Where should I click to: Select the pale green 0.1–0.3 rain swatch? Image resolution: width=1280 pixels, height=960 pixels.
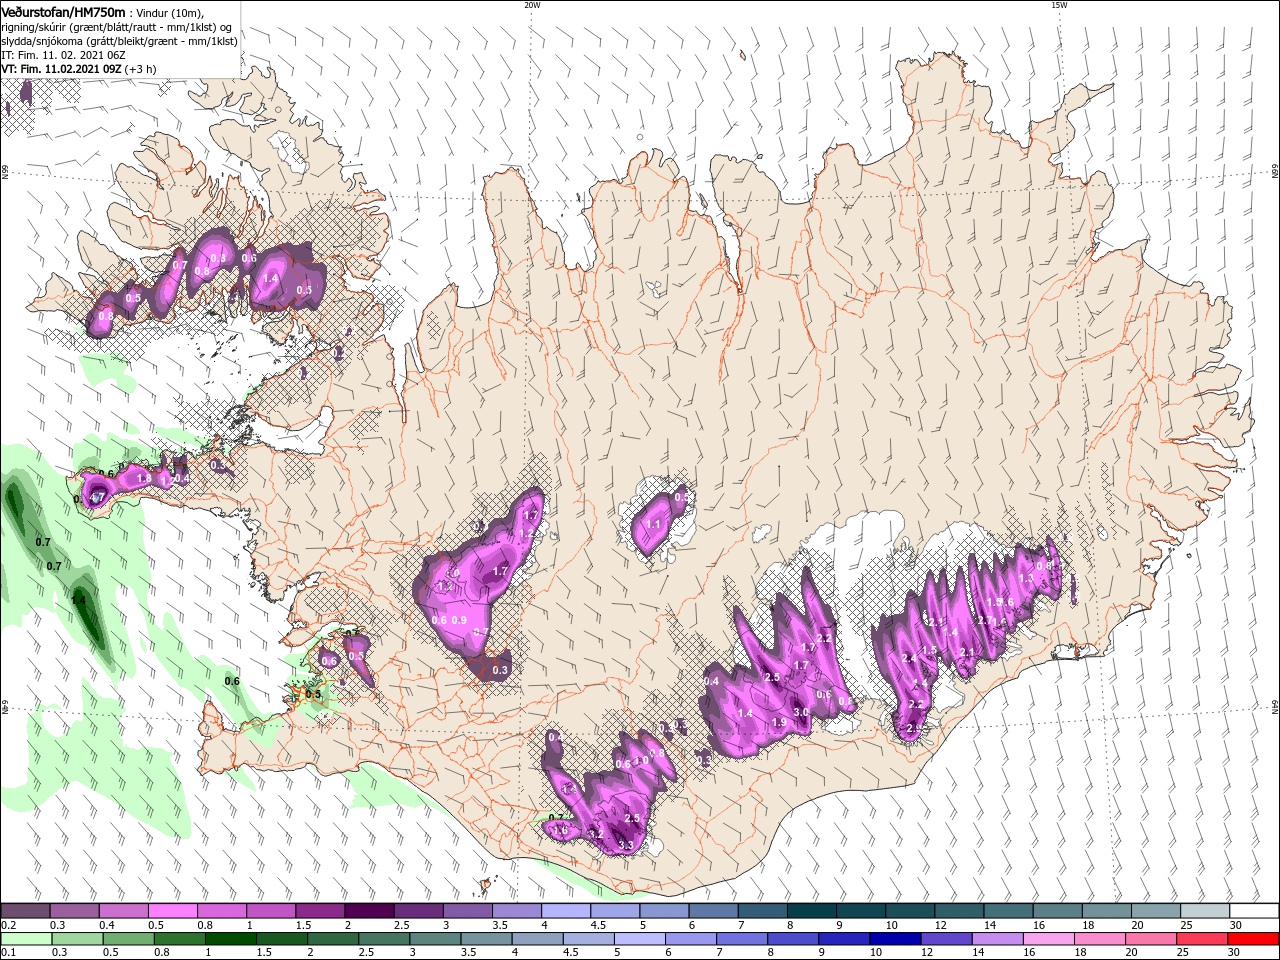(26, 938)
